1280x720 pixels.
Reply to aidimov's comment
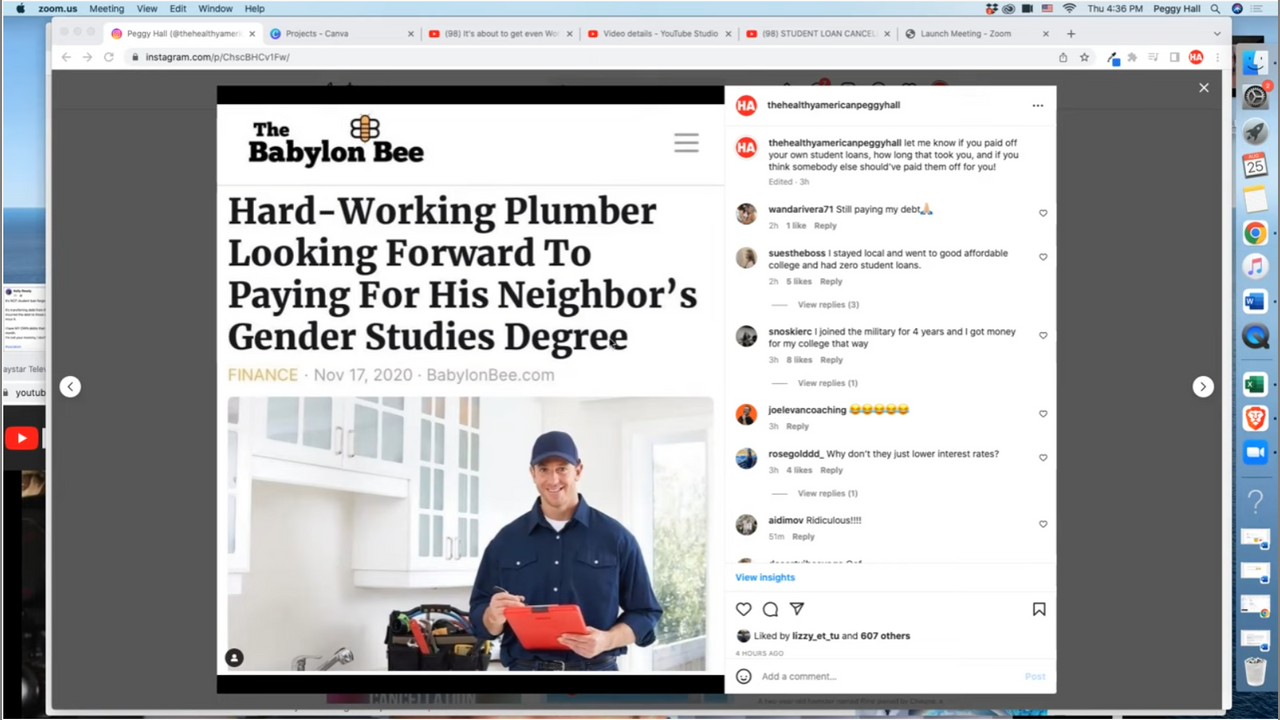tap(803, 537)
